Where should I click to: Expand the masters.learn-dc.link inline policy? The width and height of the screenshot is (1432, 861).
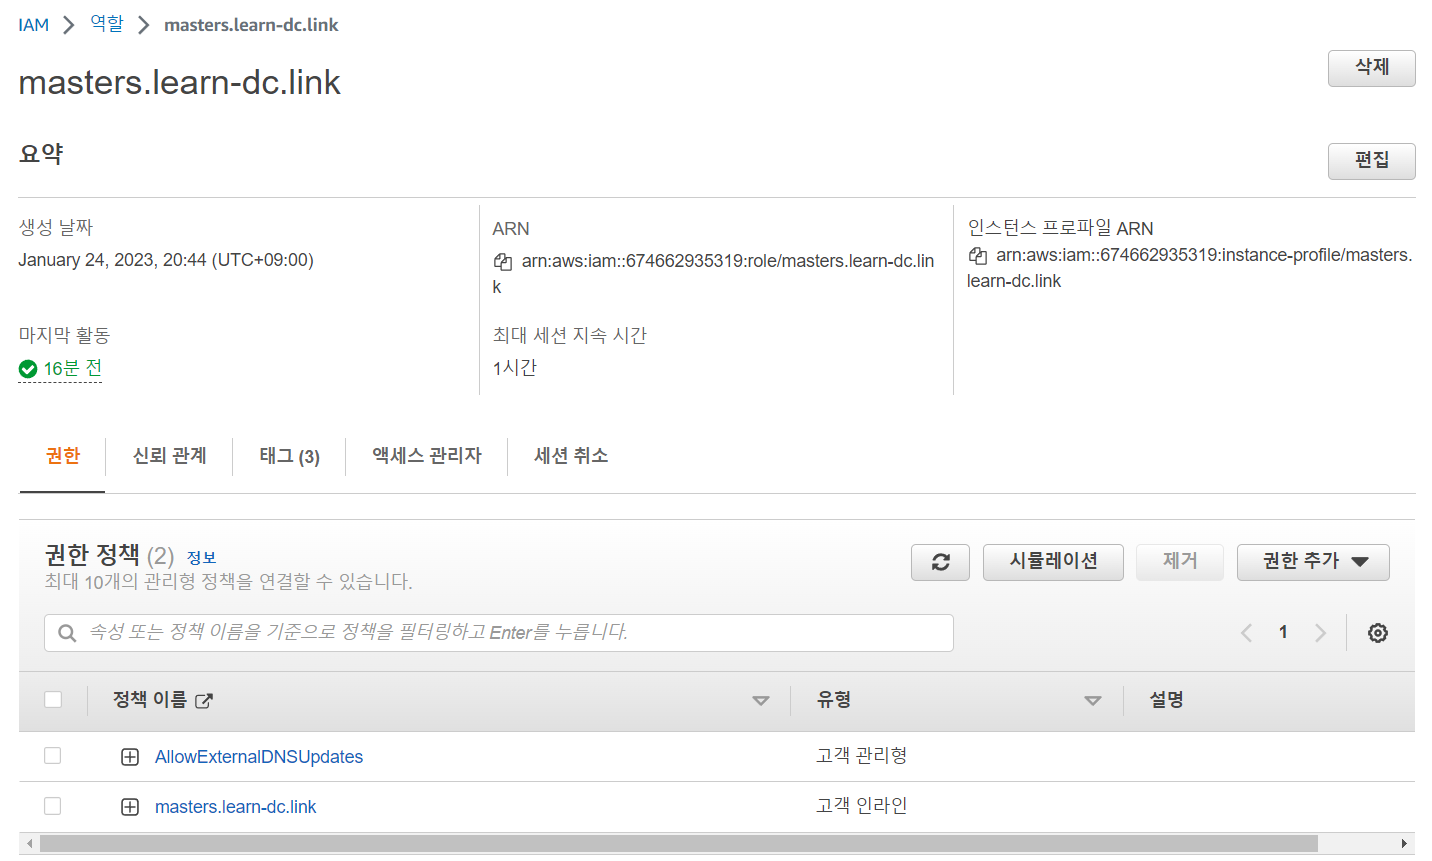point(130,806)
